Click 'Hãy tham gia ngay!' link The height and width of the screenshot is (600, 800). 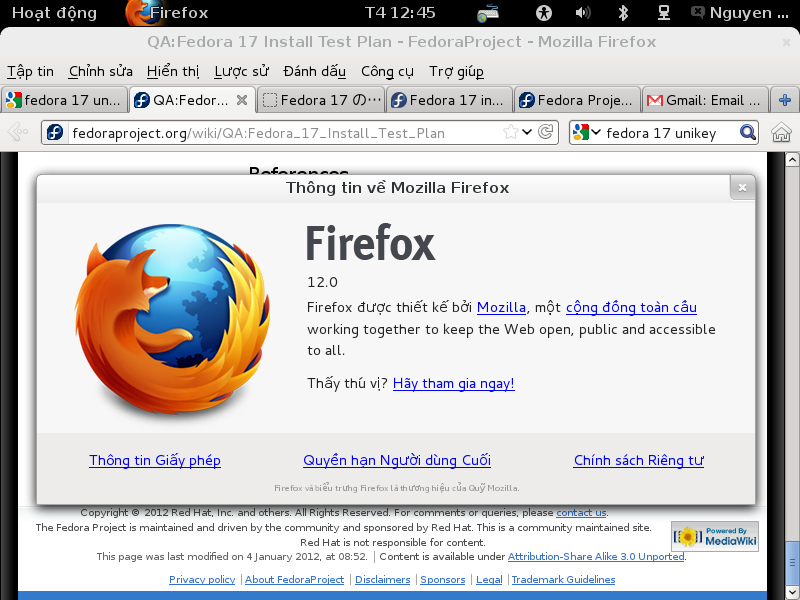(x=454, y=384)
